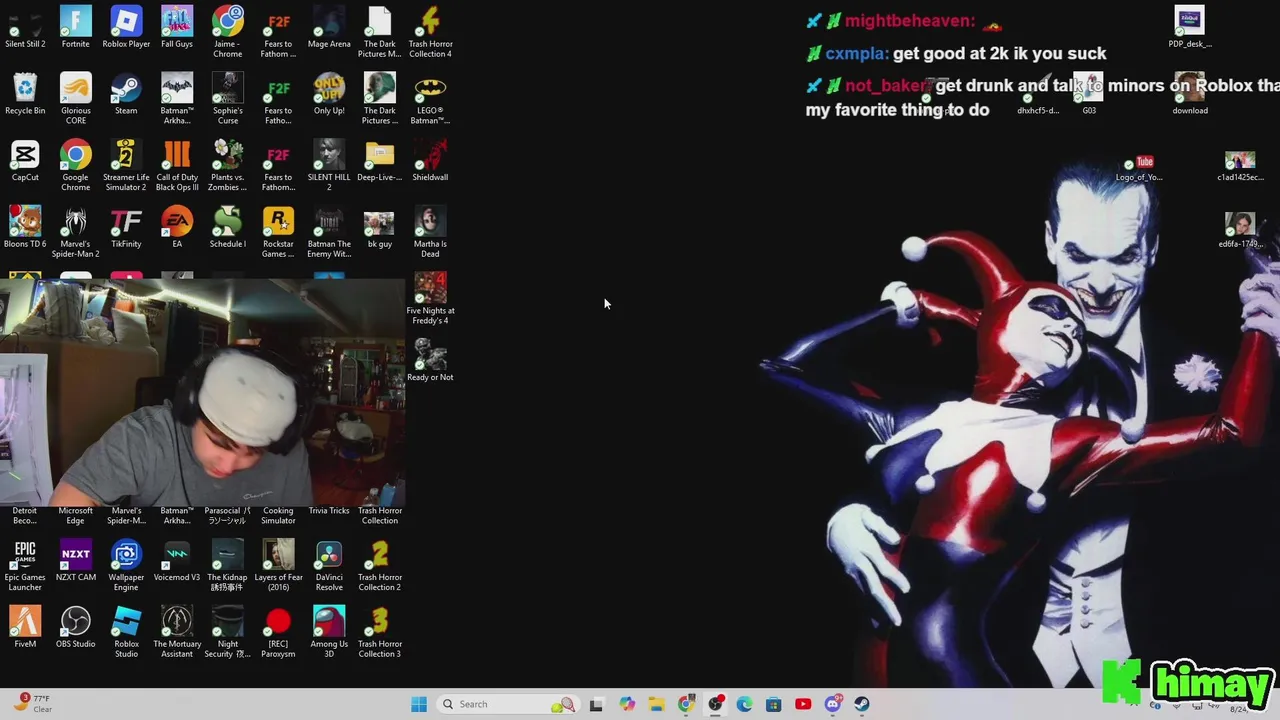Image resolution: width=1280 pixels, height=720 pixels.
Task: Switch to OBS Studio on the taskbar
Action: point(715,704)
